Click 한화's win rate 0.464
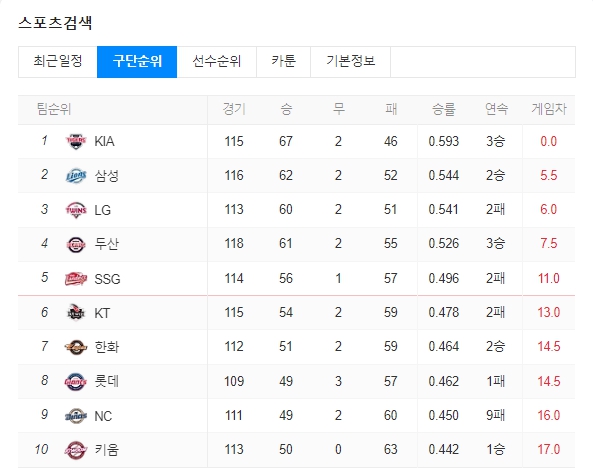Screen dimensions: 593x474 [444, 347]
